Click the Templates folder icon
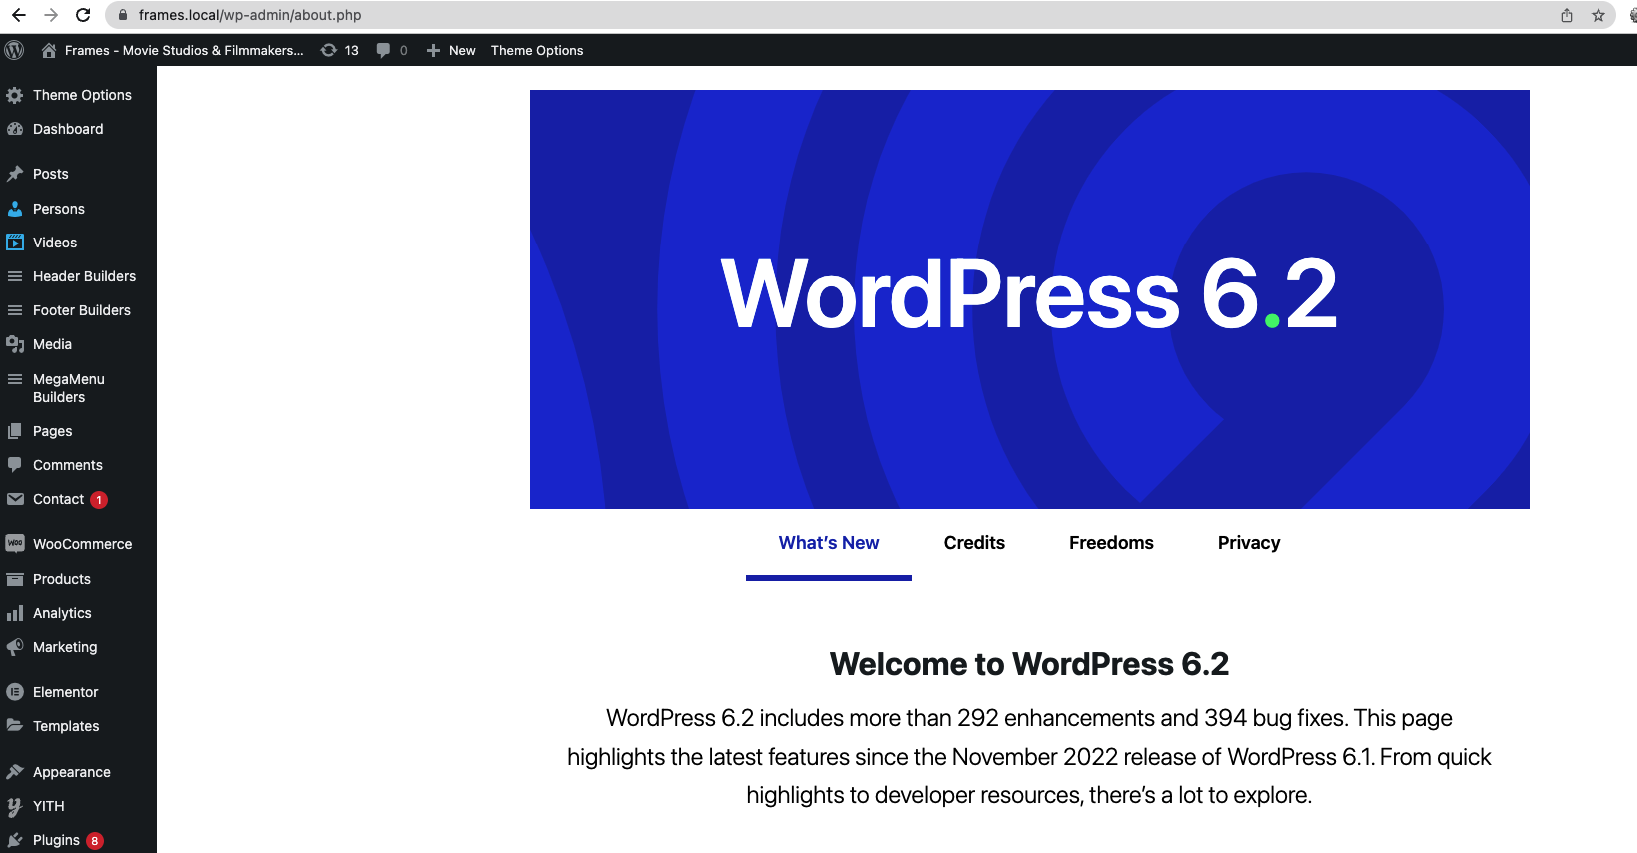 [15, 726]
